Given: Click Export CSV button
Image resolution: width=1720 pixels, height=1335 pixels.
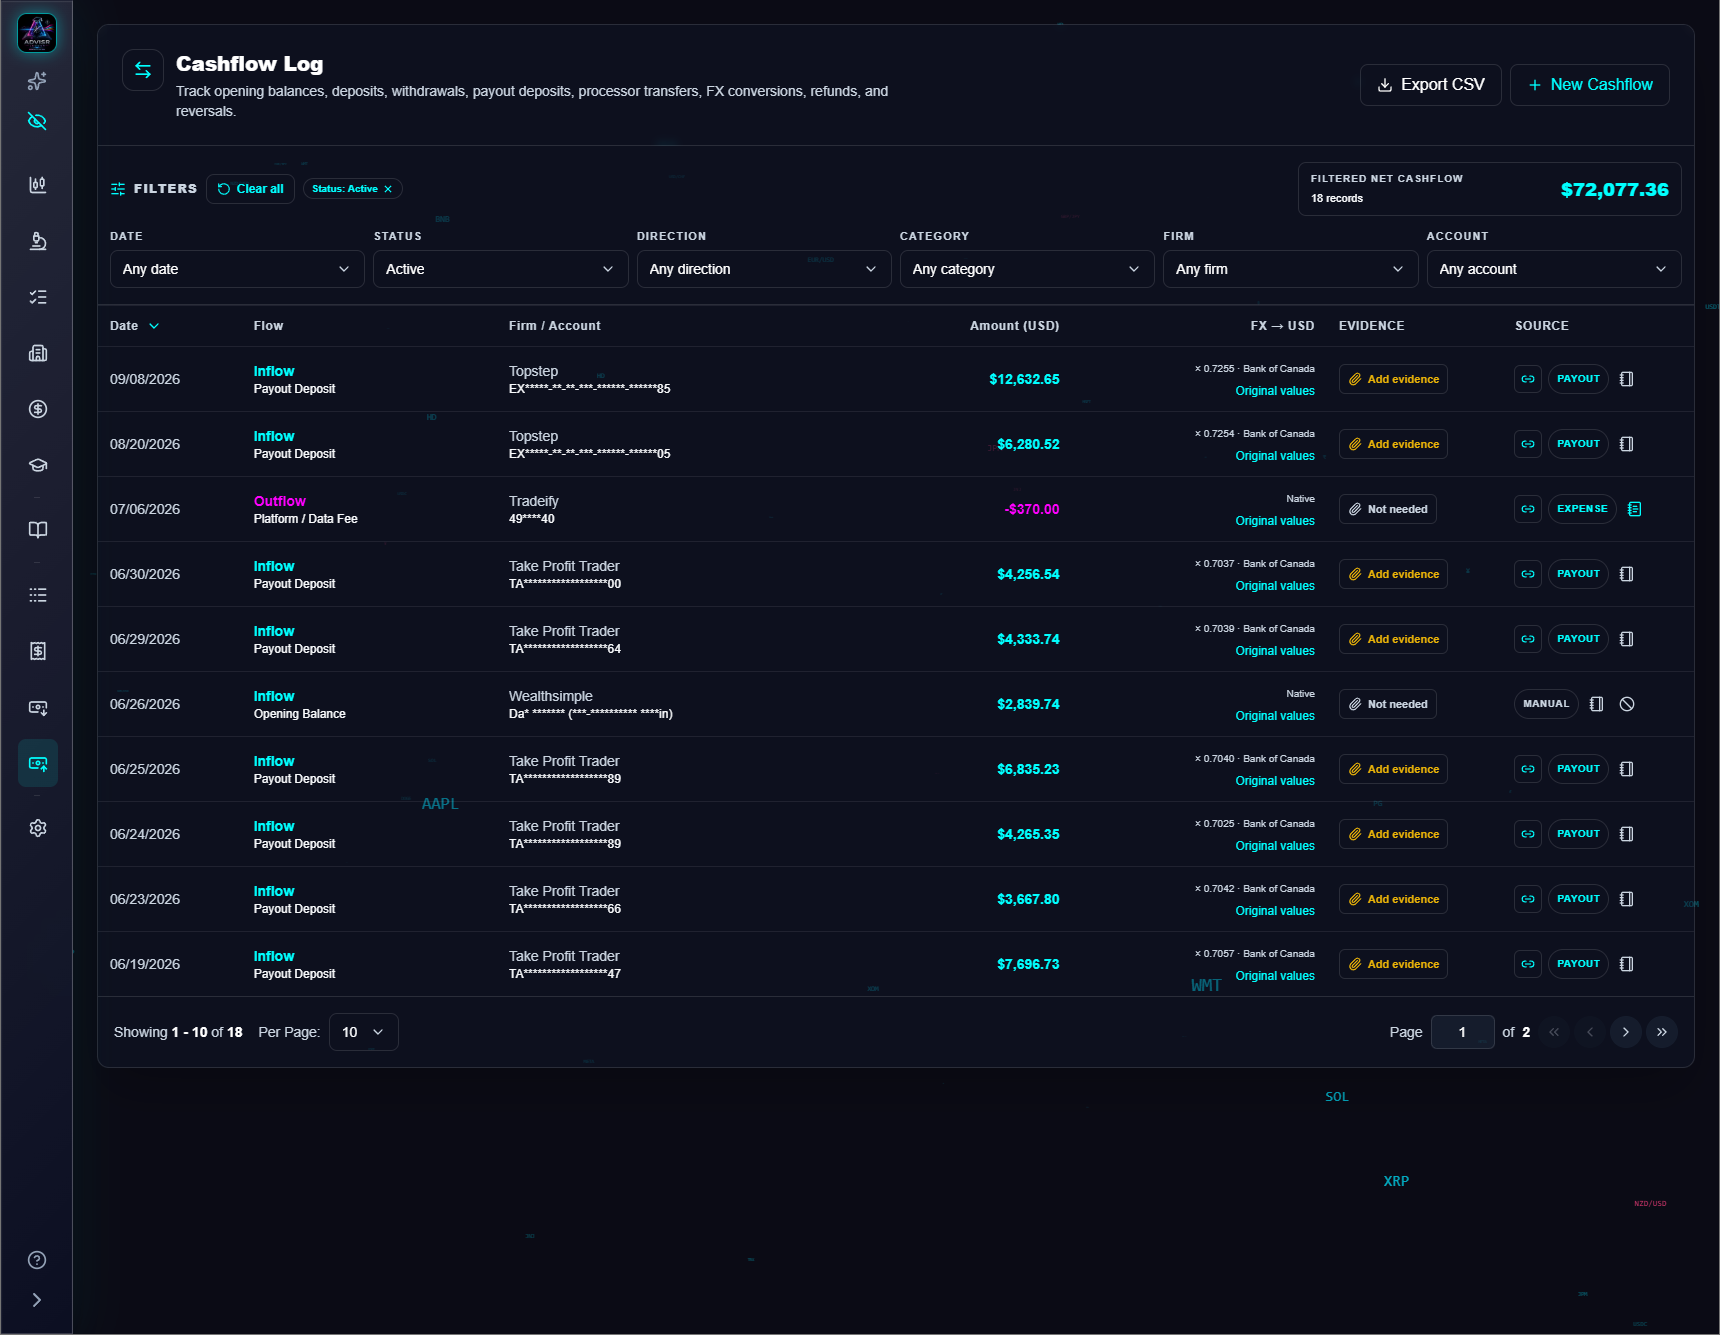Looking at the screenshot, I should (x=1430, y=85).
